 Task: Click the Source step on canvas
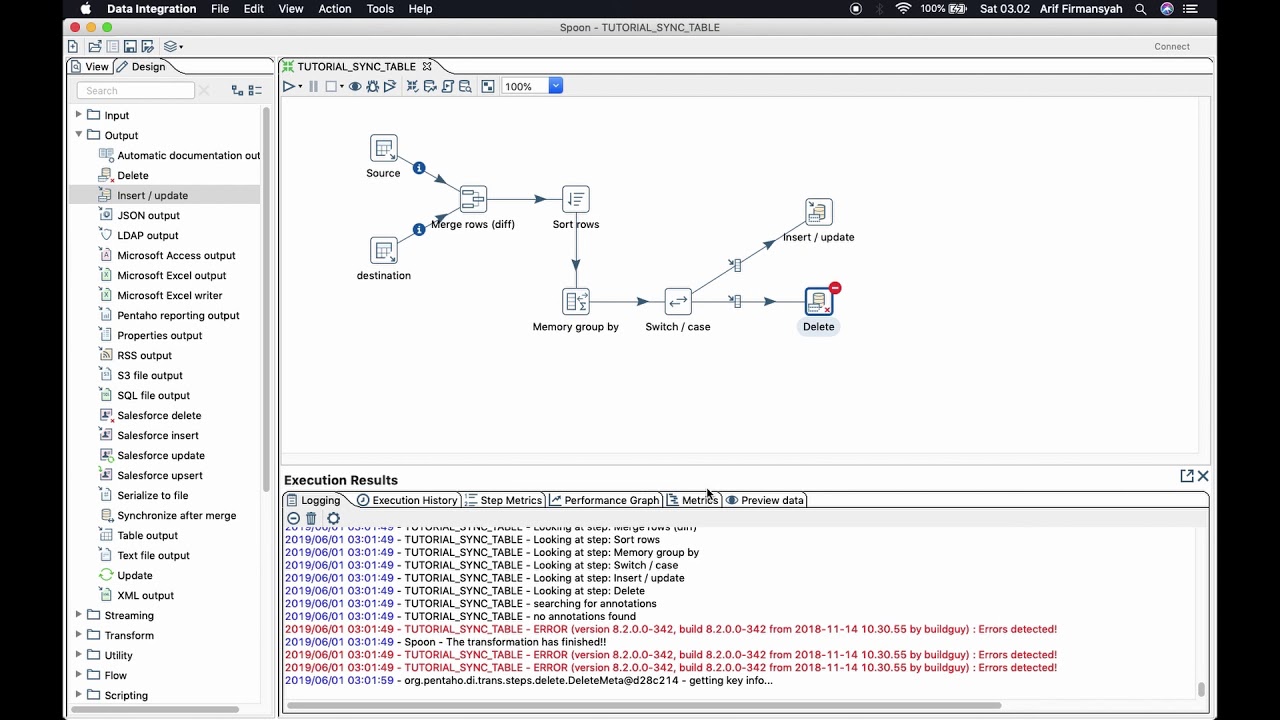click(x=384, y=148)
